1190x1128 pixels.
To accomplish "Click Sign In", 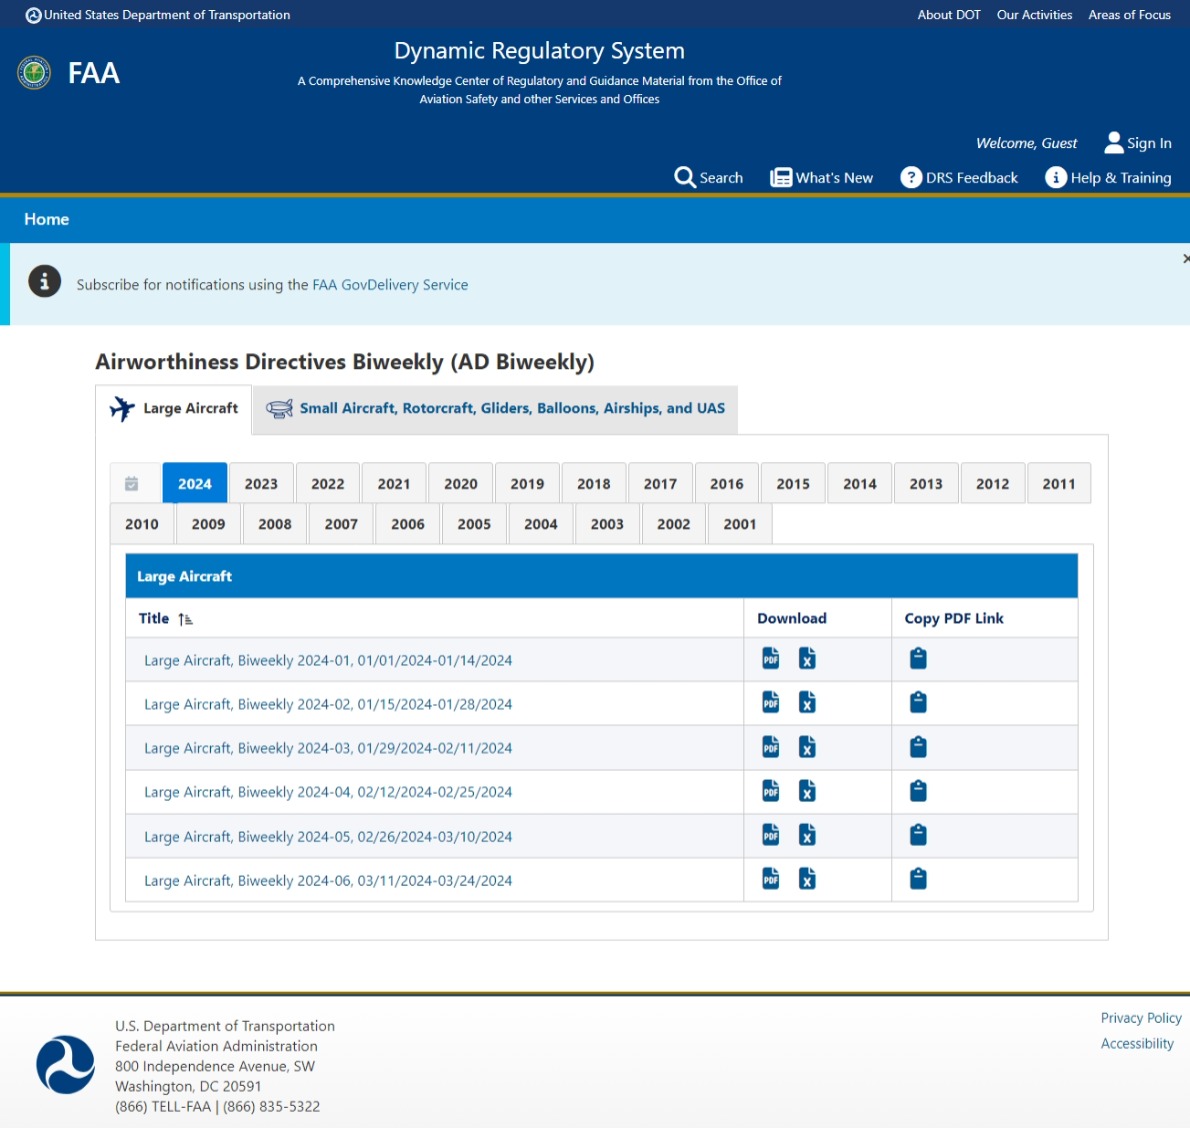I will pos(1138,143).
